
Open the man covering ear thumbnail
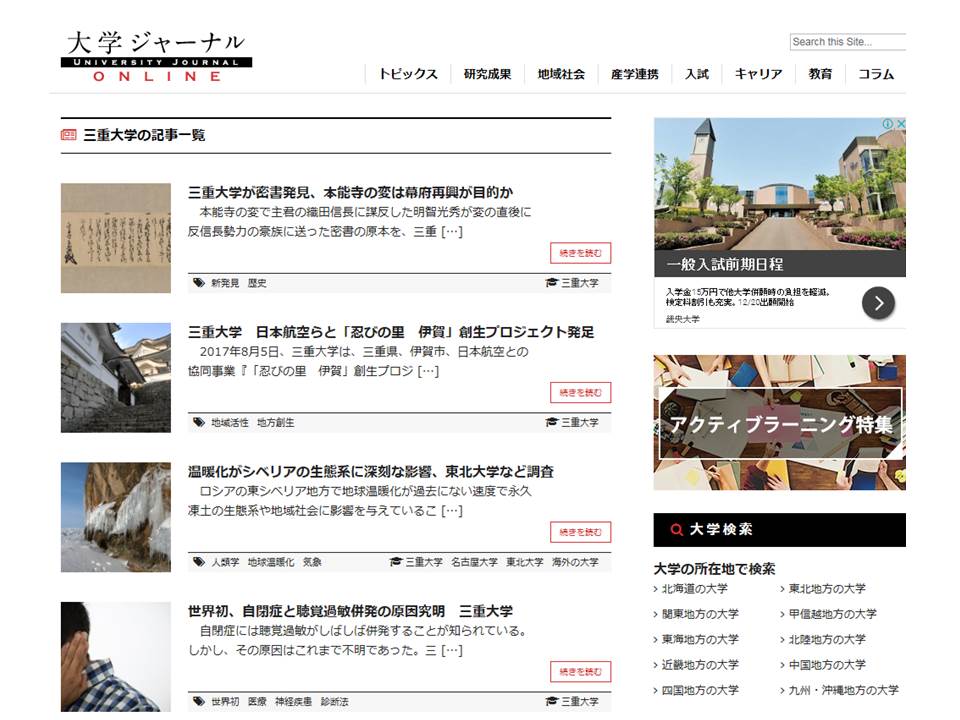pos(116,657)
